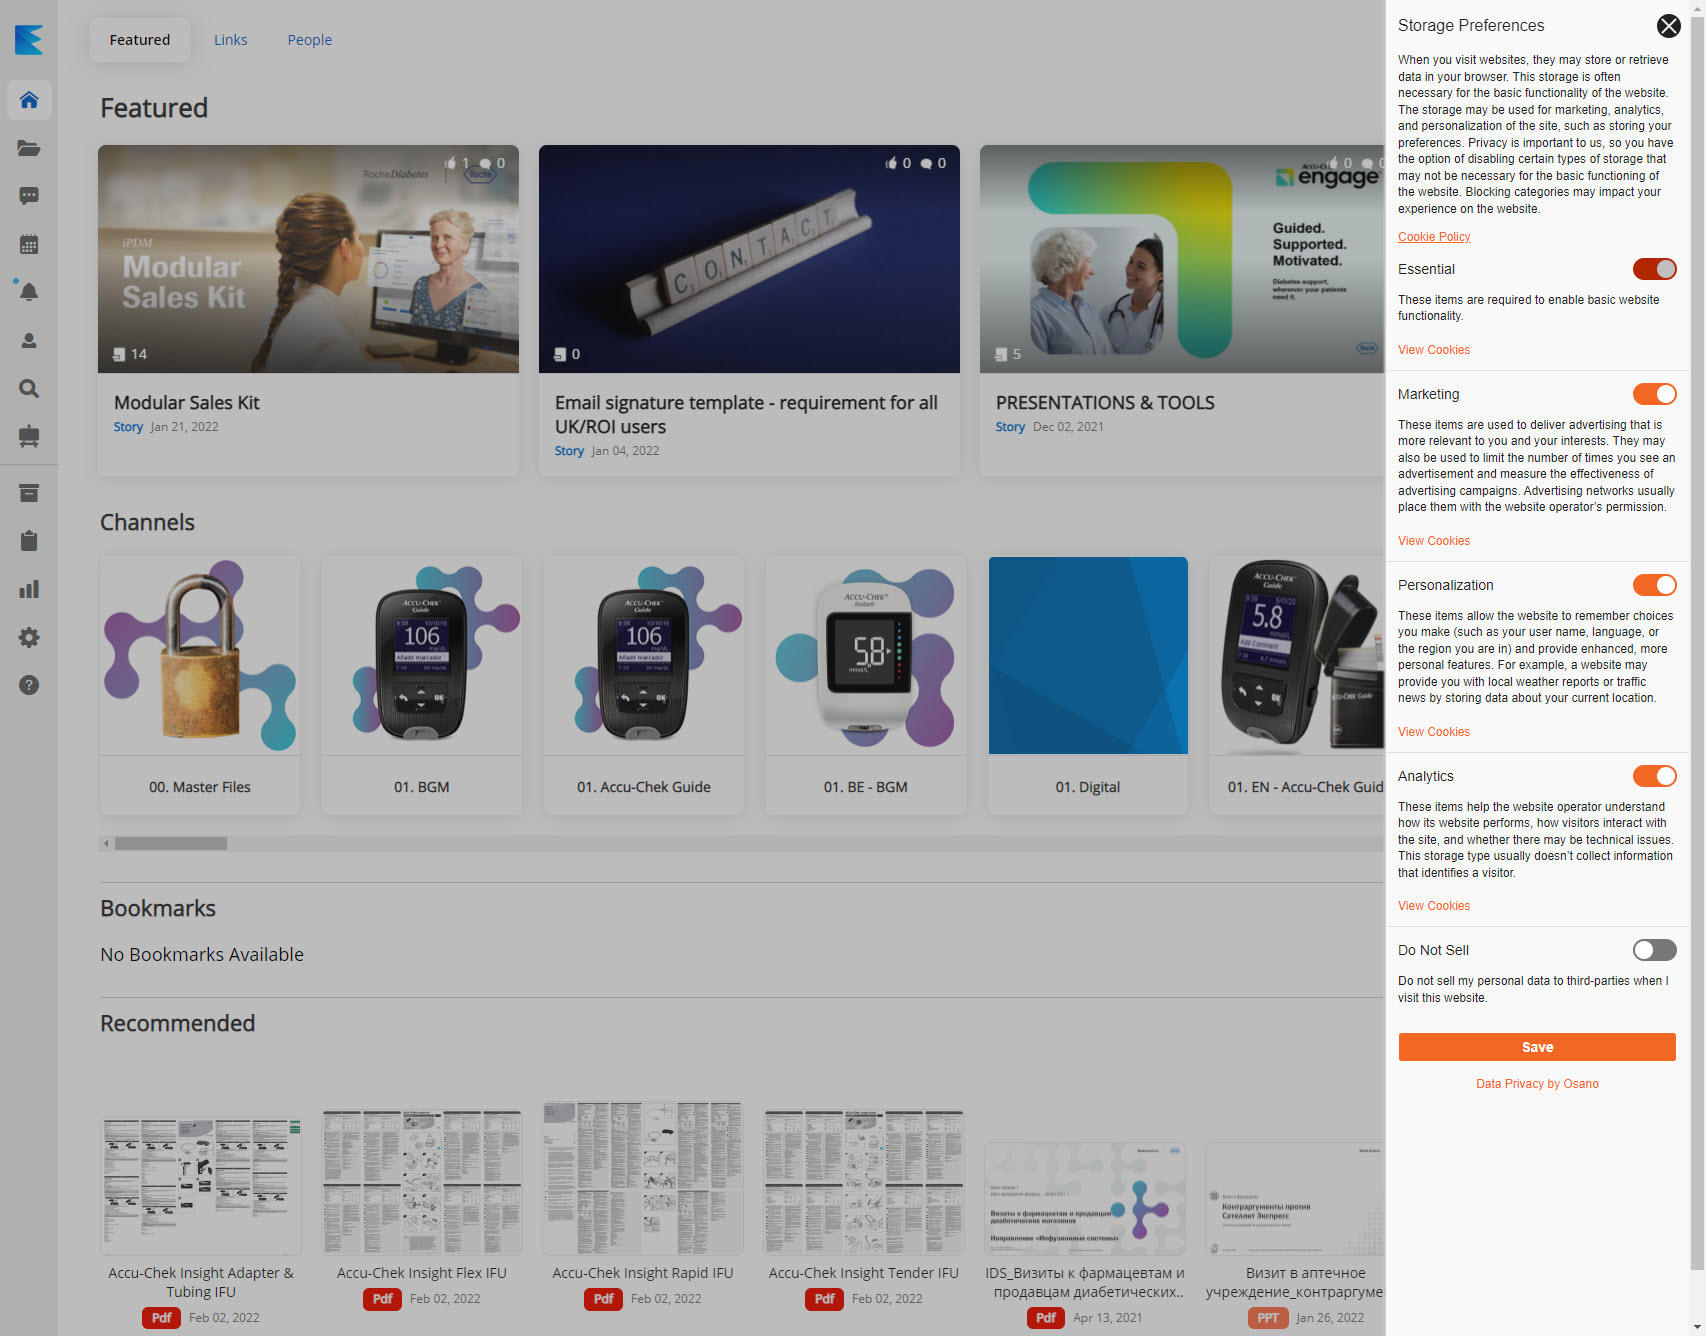Viewport: 1706px width, 1336px height.
Task: Click Pdf badge under Insight Rapid IFU
Action: tap(604, 1299)
